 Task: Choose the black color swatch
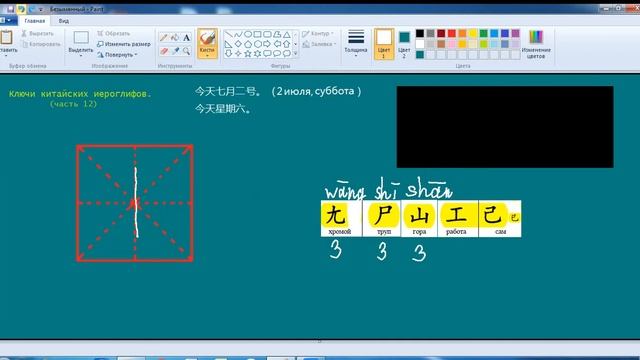tap(420, 33)
